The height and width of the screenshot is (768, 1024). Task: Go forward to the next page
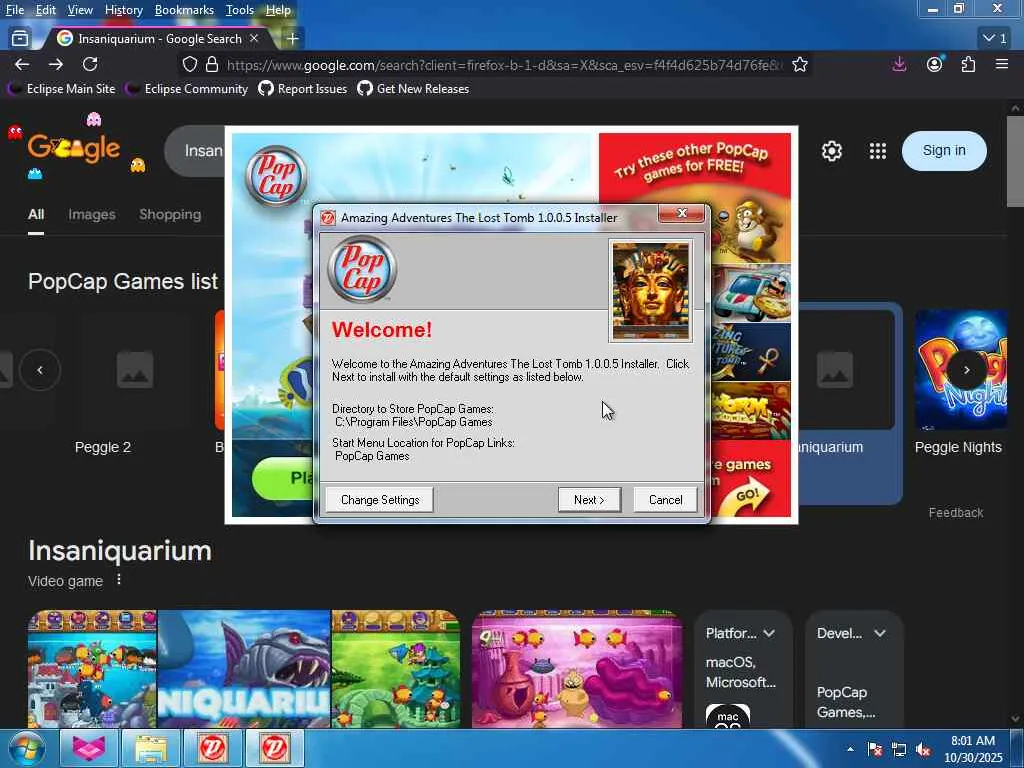[x=56, y=64]
